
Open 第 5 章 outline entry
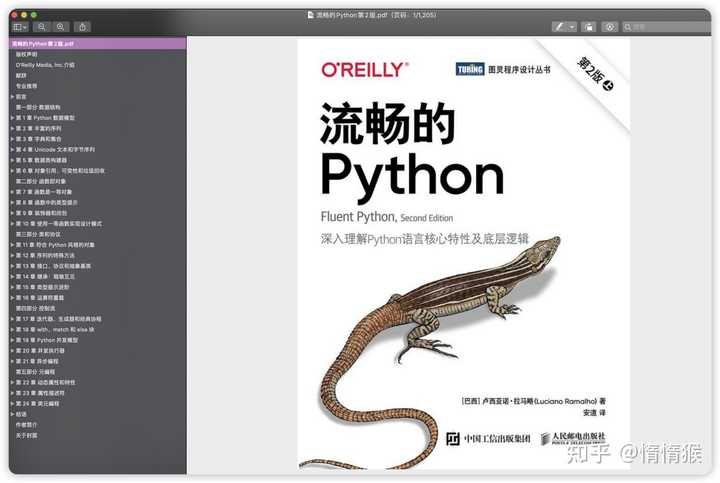point(41,160)
